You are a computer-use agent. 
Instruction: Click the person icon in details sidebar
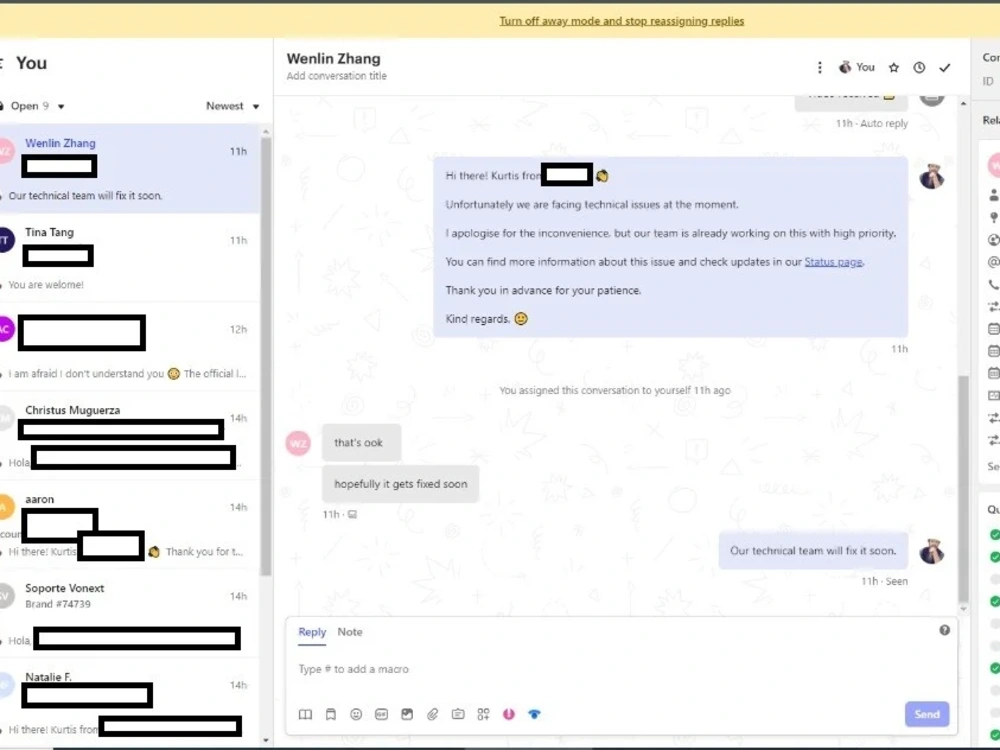(994, 195)
